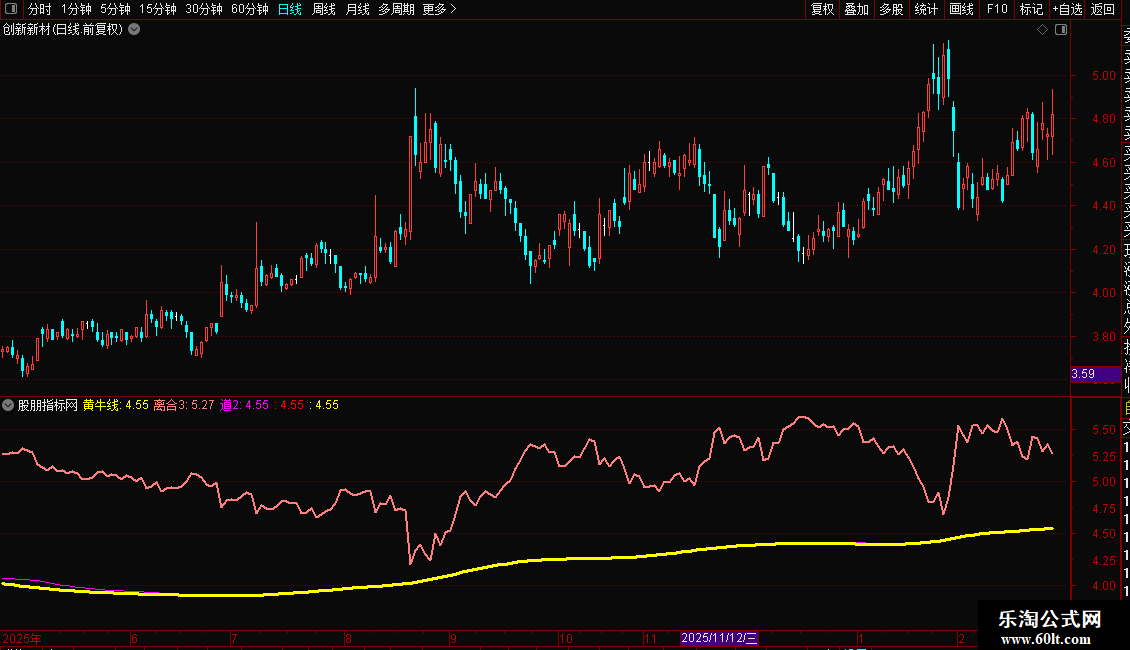Viewport: 1130px width, 650px height.
Task: Switch to 分时 intraday view
Action: (40, 9)
